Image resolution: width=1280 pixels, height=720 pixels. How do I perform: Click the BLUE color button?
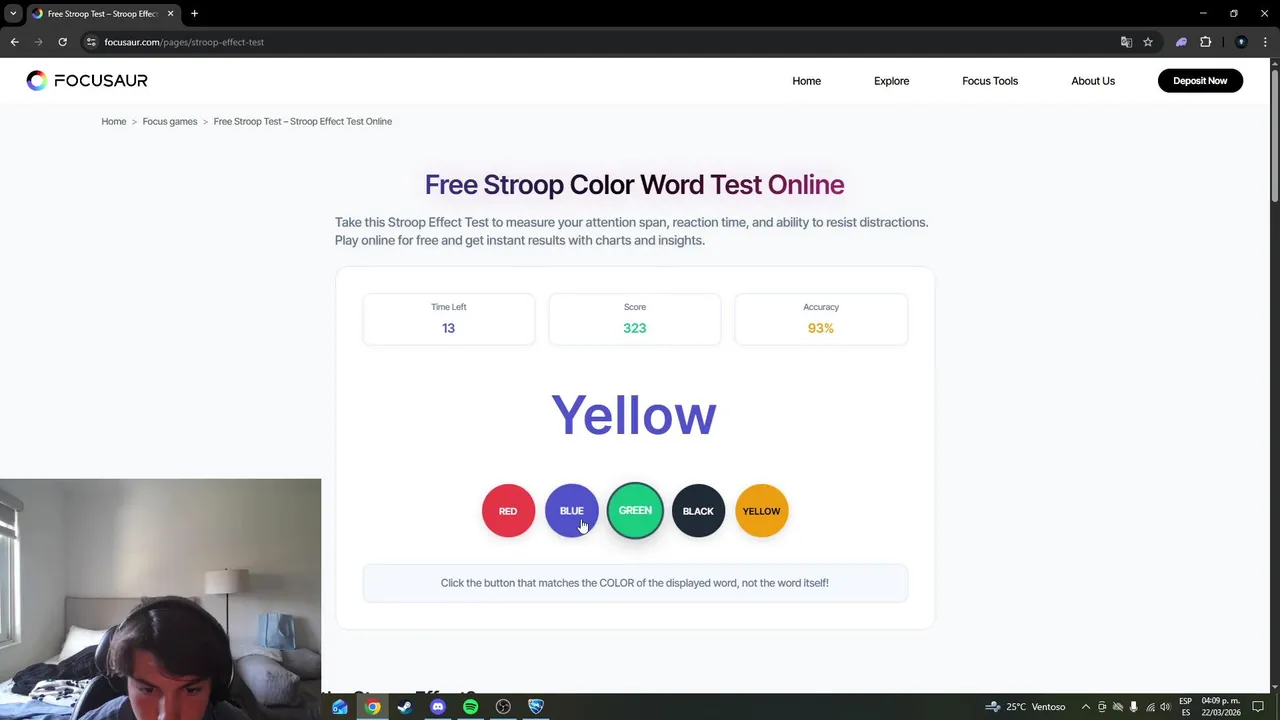[x=571, y=511]
